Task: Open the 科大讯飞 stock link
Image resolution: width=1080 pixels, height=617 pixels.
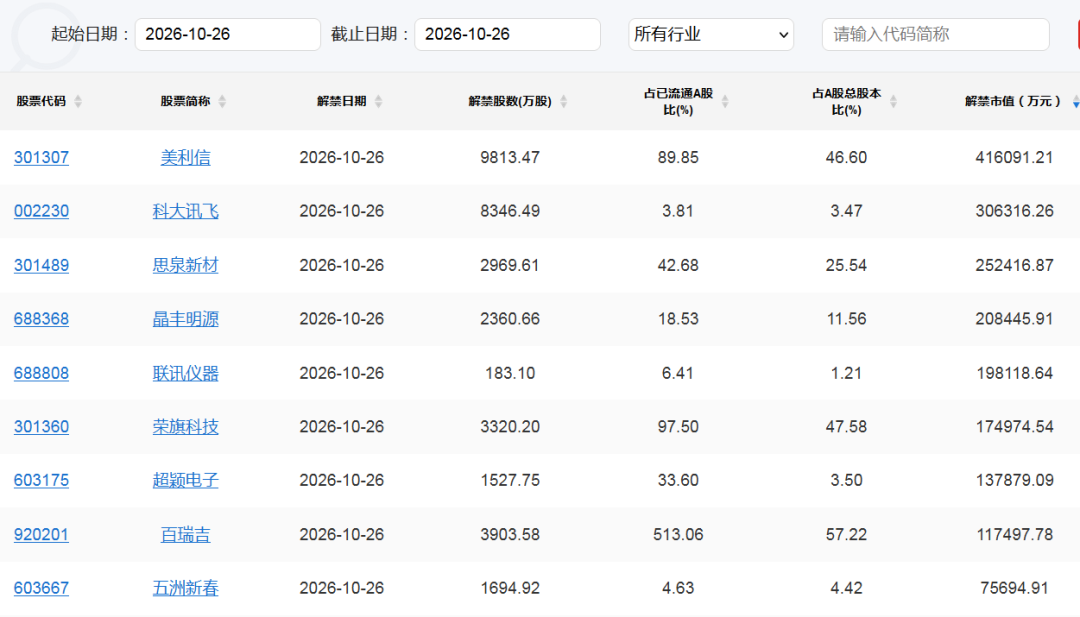Action: [x=185, y=211]
